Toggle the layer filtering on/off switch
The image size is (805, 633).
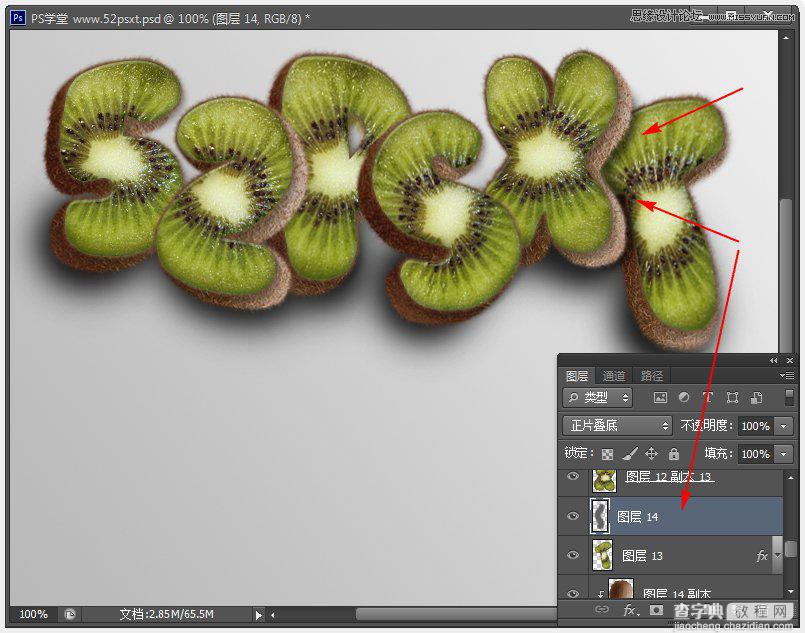tap(790, 397)
